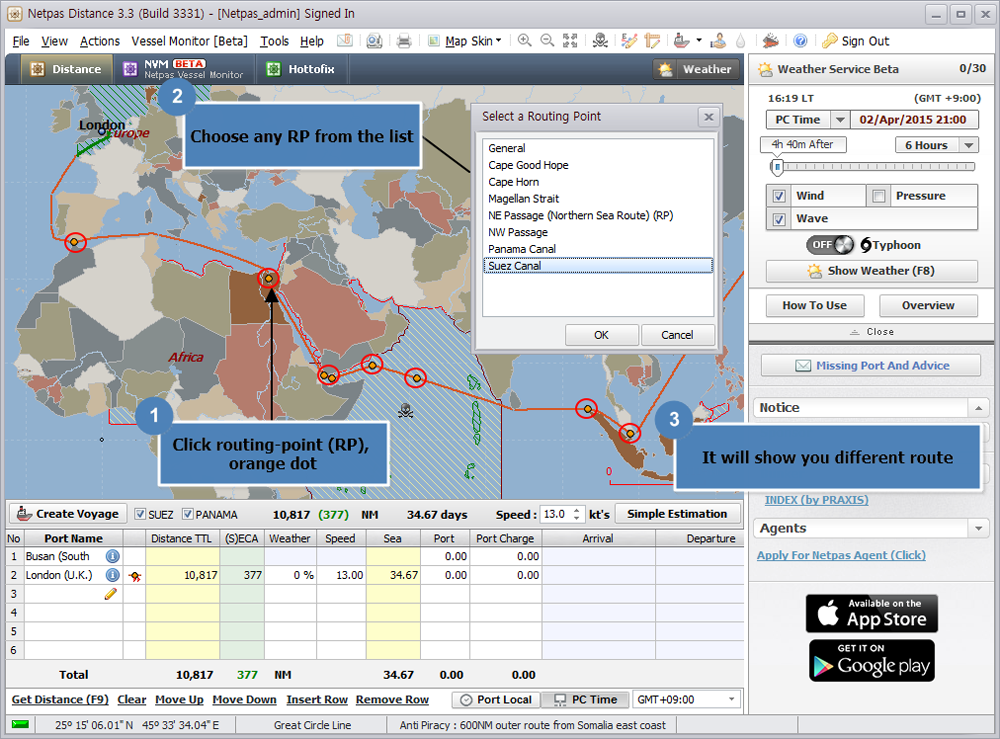
Task: Switch the Typhoon toggle on
Action: pyautogui.click(x=830, y=245)
